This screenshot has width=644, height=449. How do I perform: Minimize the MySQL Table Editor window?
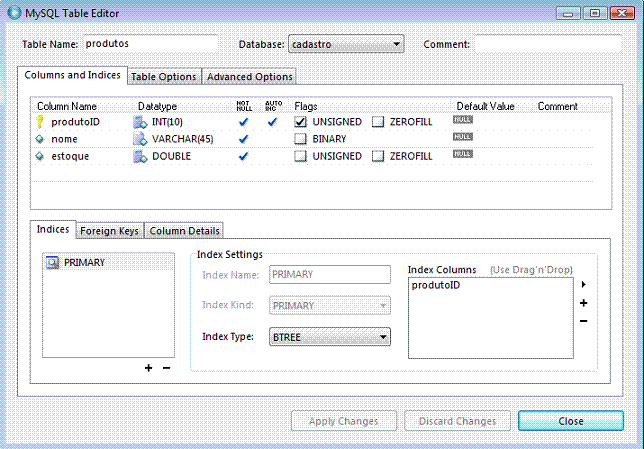click(568, 13)
